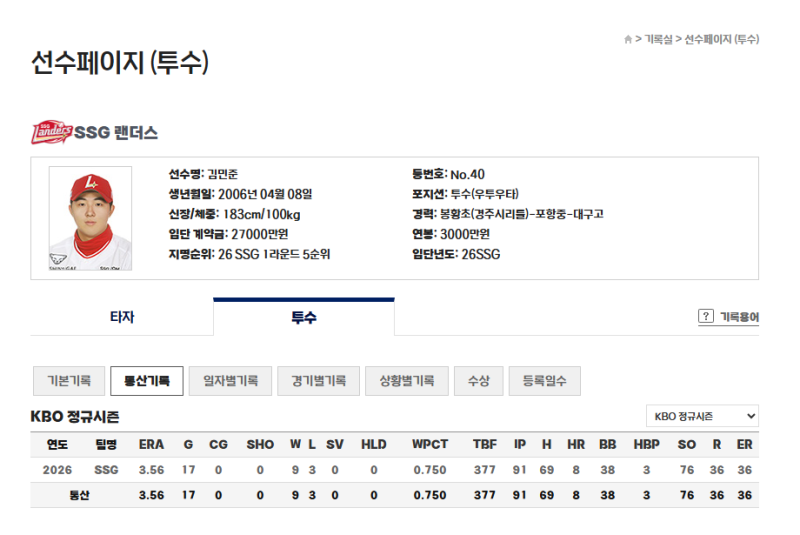Click the draft info 26 SSG 1라운드 5순위
This screenshot has height=535, width=800.
[274, 254]
